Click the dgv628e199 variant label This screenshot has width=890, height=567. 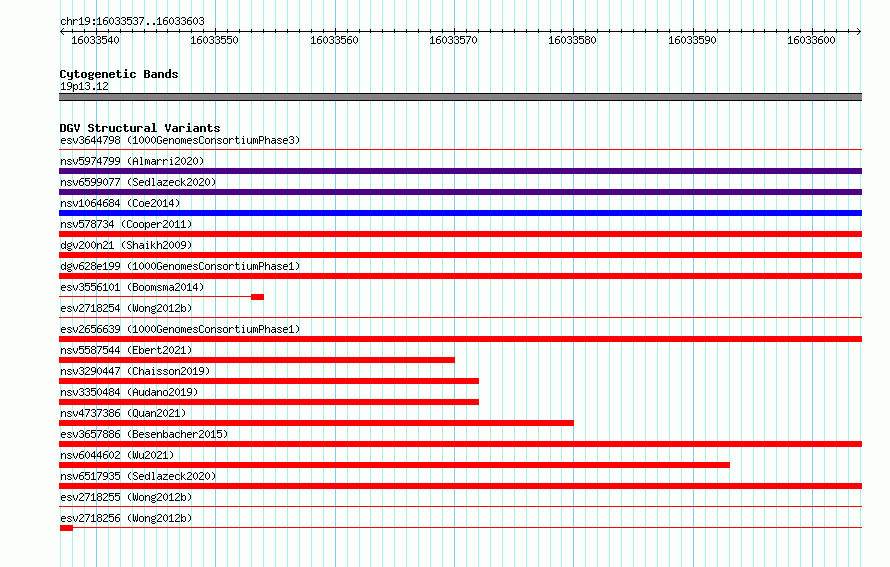coord(180,266)
